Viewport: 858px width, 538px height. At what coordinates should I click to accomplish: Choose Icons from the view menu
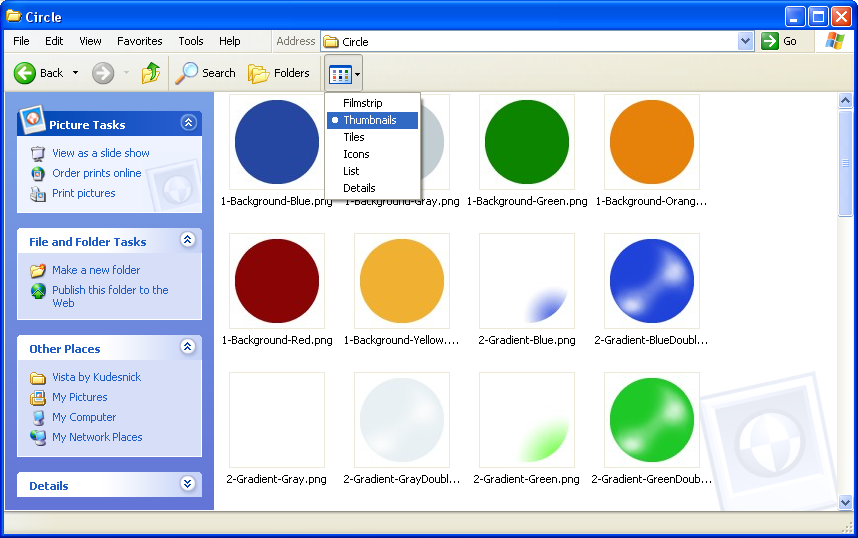coord(372,154)
